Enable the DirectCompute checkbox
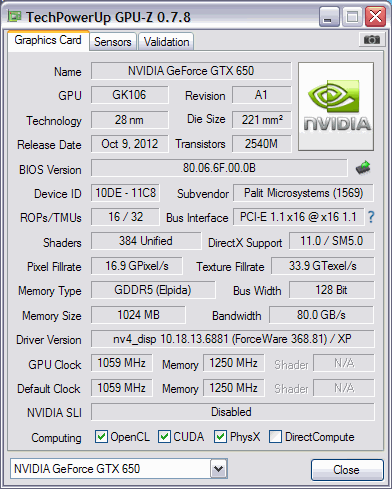The image size is (392, 489). [275, 436]
